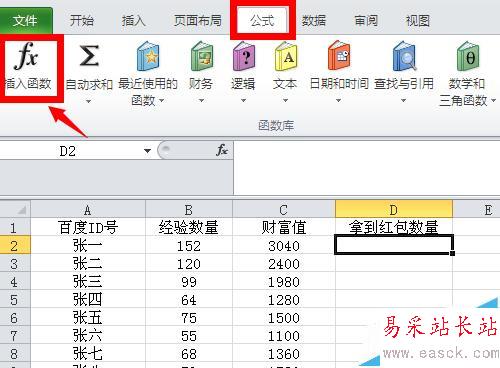This screenshot has width=500, height=368.
Task: Click cell with value 1500
Action: pos(284,317)
